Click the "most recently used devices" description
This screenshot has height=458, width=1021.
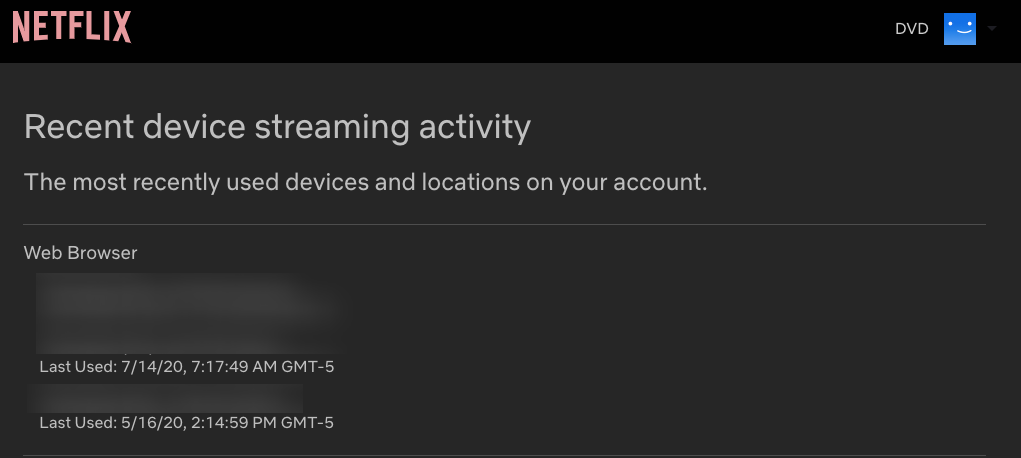click(365, 183)
